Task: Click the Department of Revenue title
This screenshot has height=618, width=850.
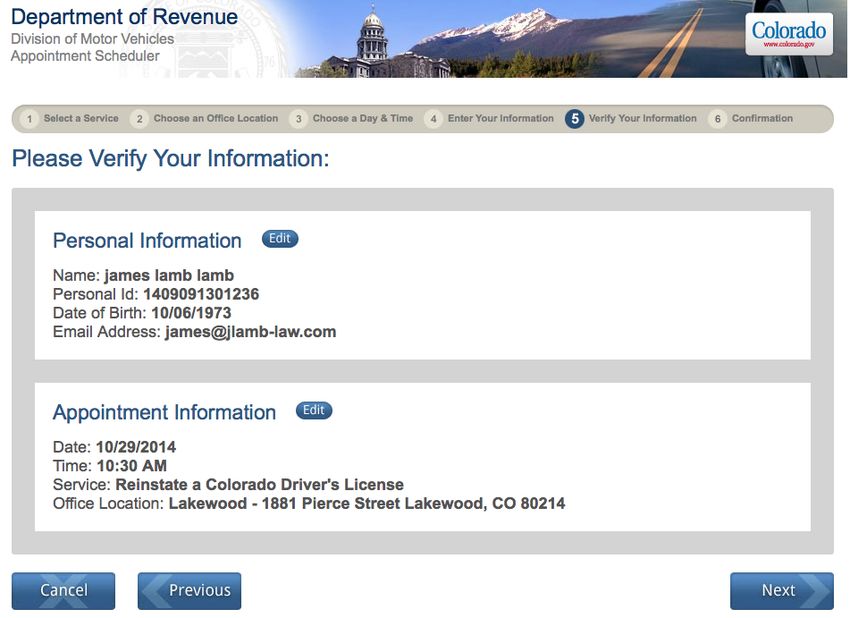Action: click(x=124, y=17)
